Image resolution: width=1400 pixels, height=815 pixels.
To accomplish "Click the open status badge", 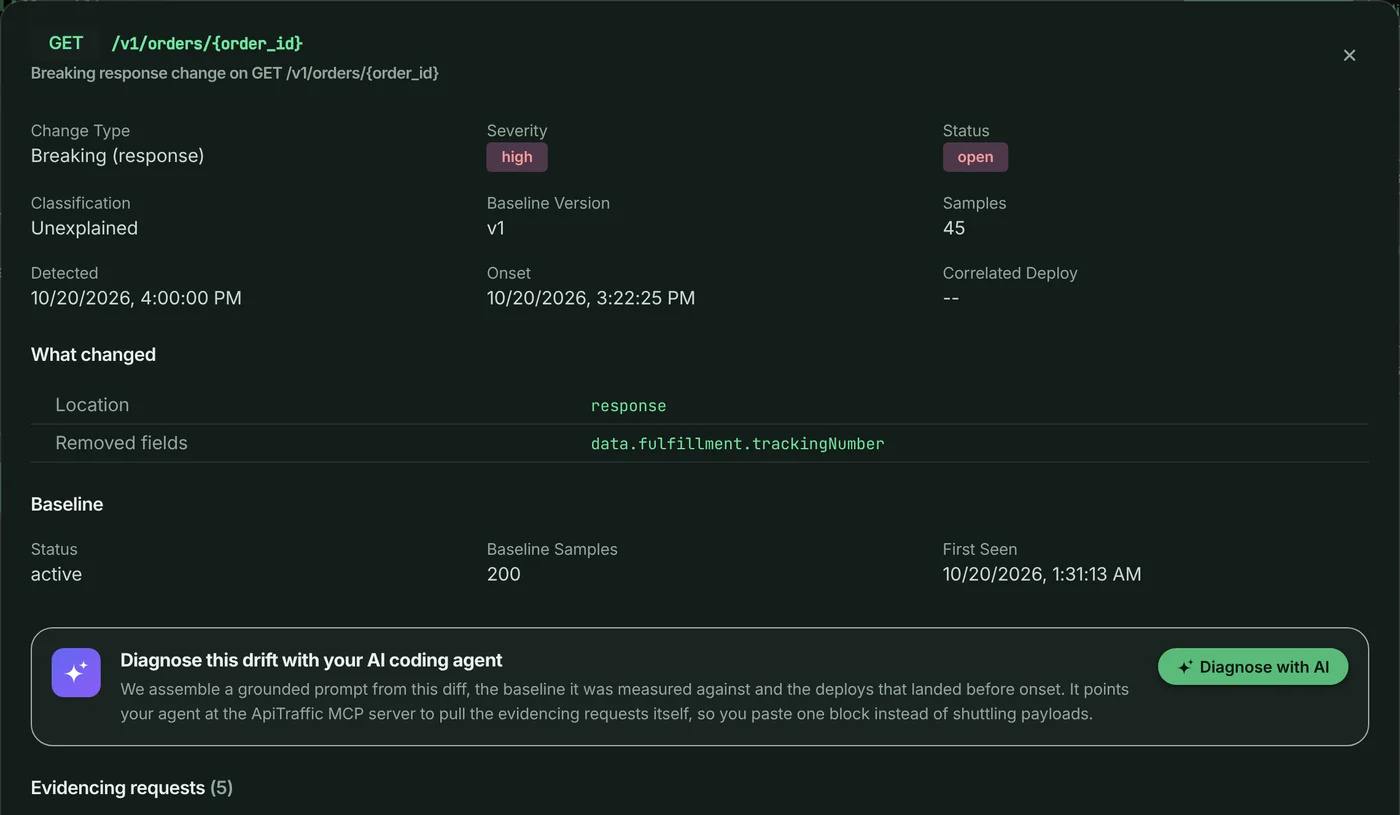I will coord(975,157).
